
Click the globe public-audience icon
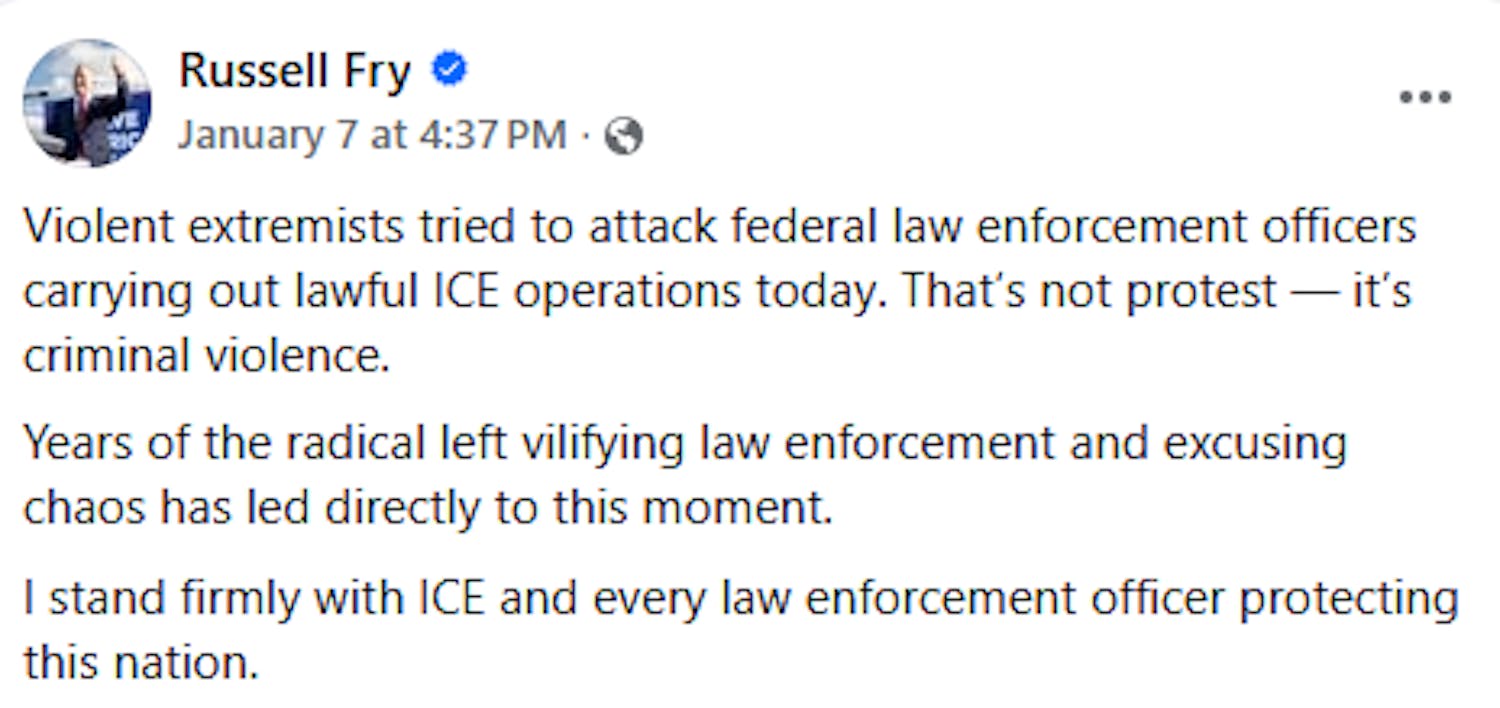tap(624, 135)
